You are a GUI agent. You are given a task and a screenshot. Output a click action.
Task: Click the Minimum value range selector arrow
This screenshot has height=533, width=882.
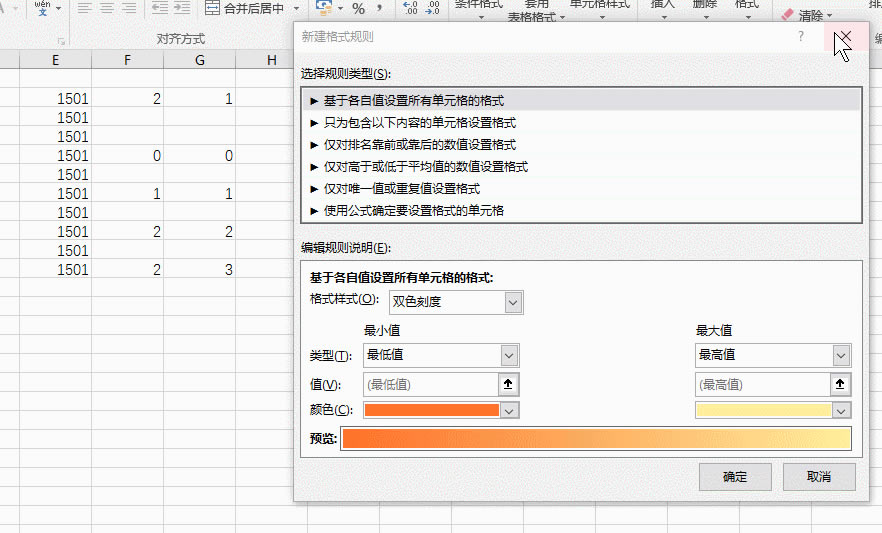pos(508,385)
